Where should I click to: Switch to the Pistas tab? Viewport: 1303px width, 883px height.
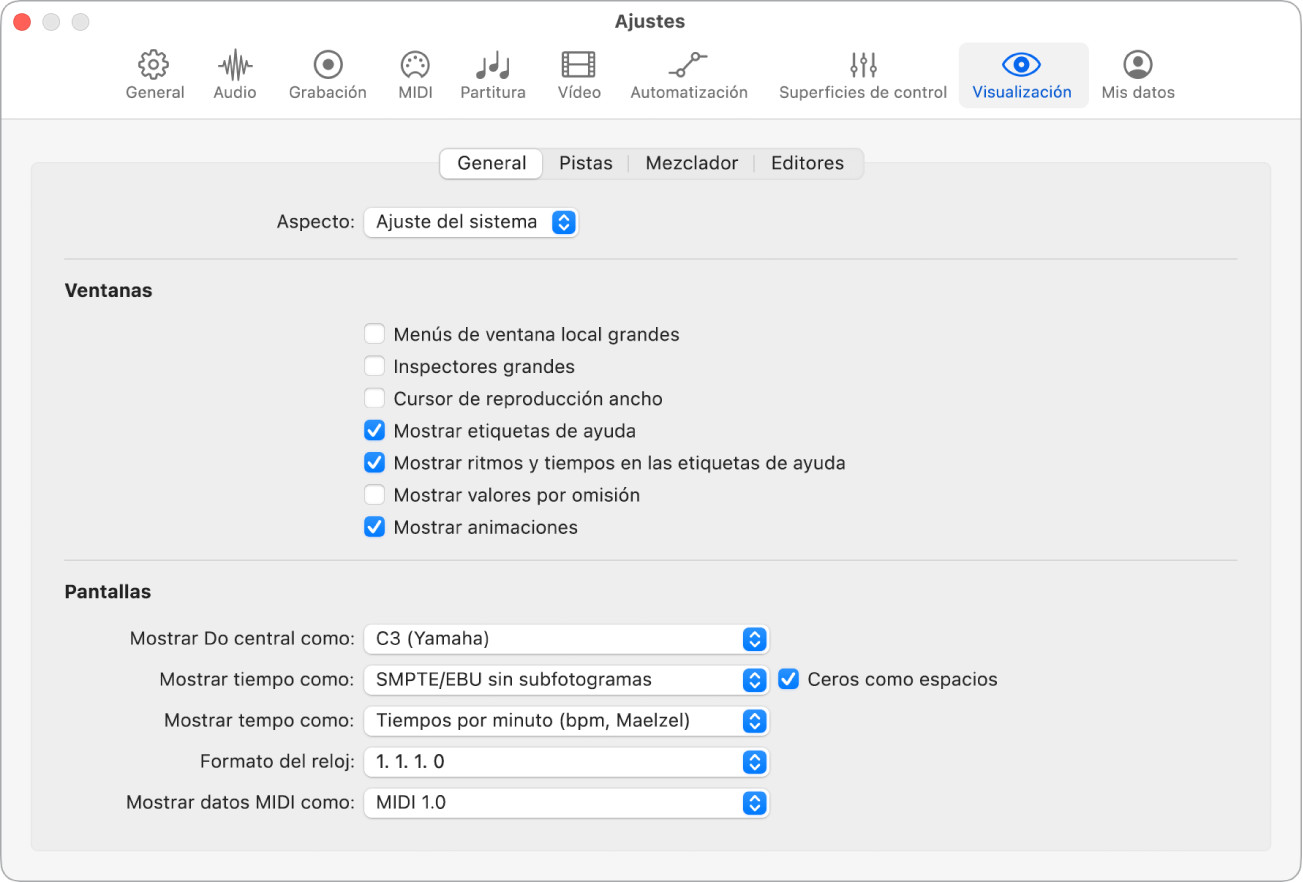pyautogui.click(x=585, y=163)
